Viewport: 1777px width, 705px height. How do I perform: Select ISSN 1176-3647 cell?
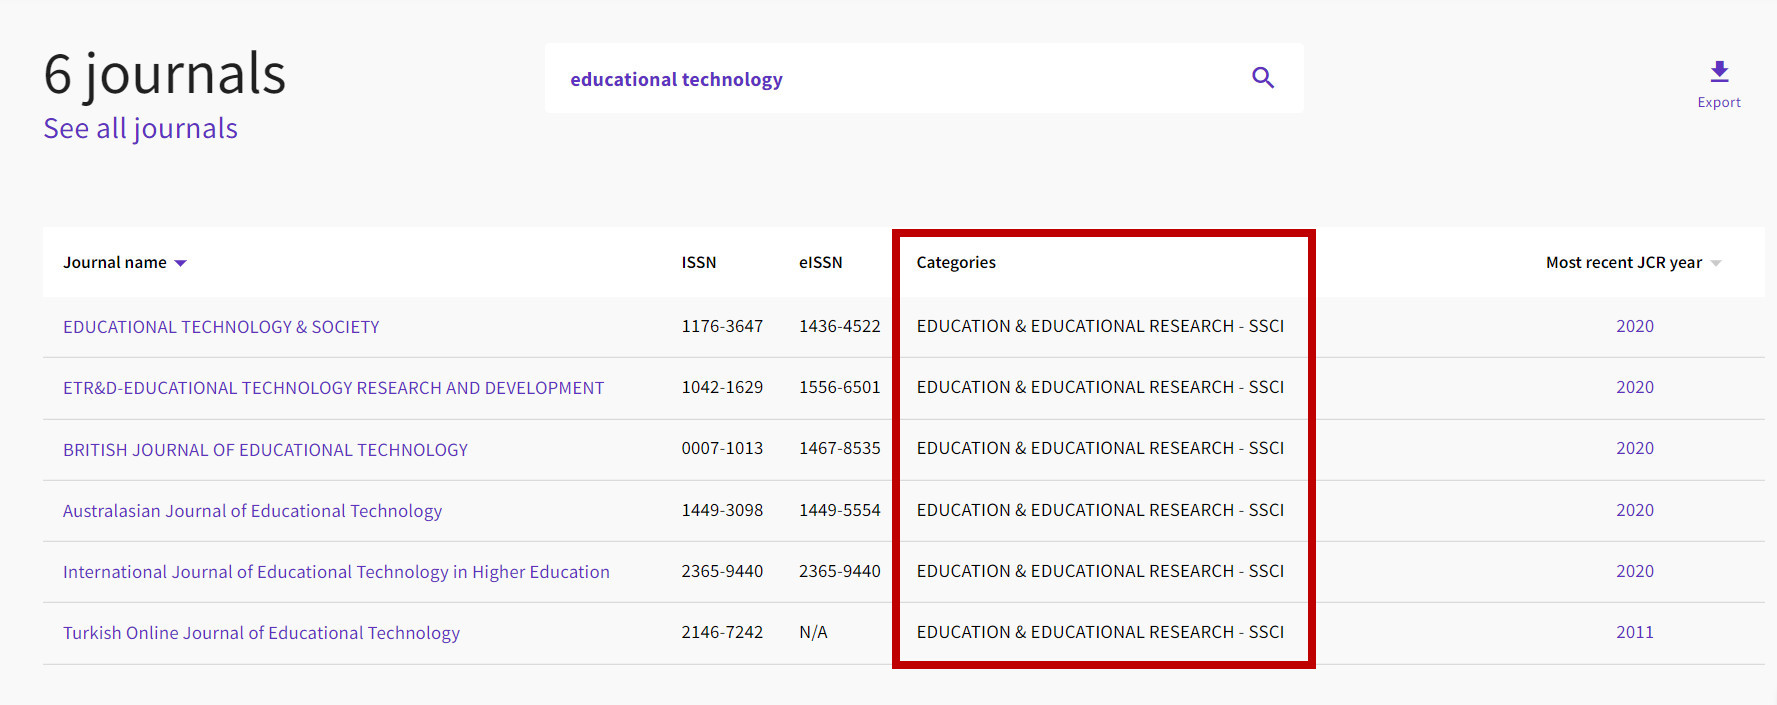pos(722,326)
